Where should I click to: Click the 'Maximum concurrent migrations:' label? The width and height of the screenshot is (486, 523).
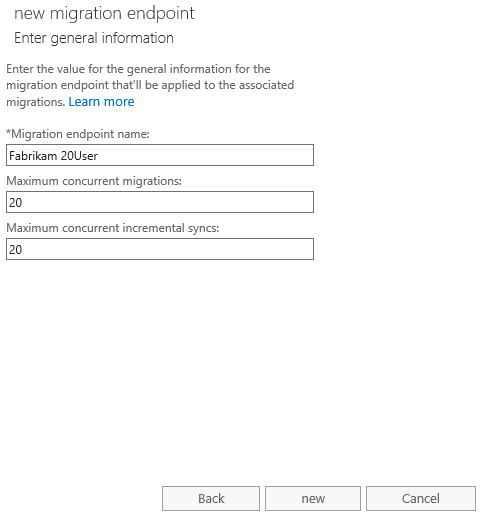pos(94,181)
